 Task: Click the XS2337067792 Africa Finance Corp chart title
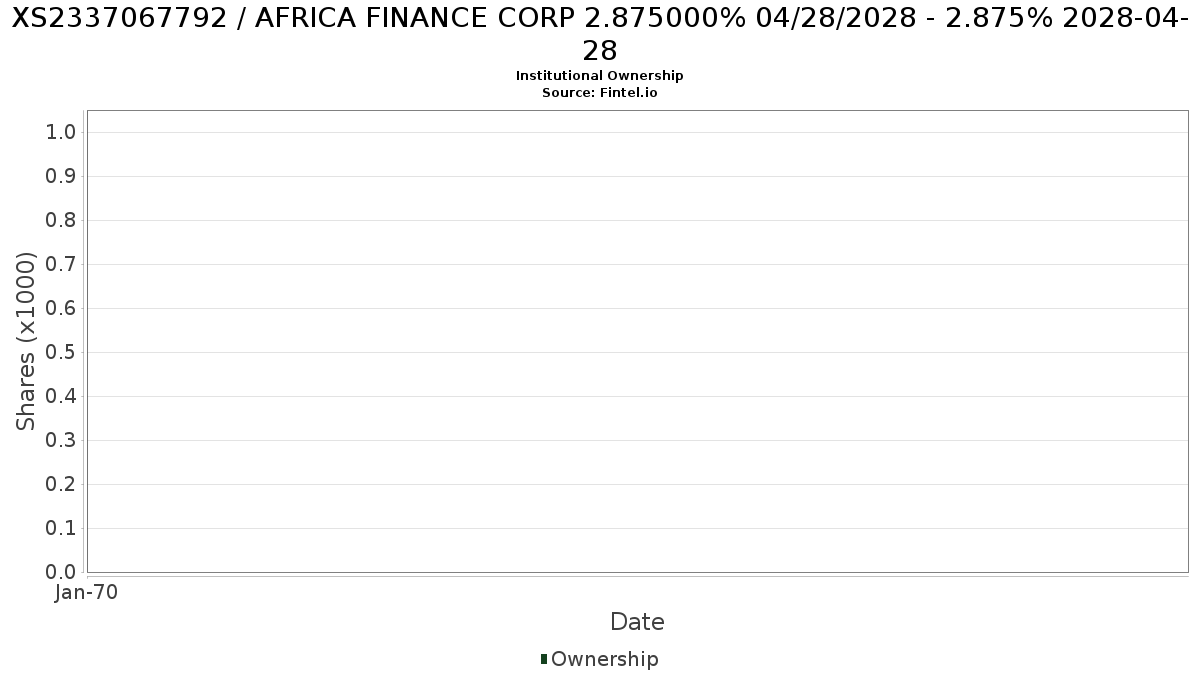[600, 33]
